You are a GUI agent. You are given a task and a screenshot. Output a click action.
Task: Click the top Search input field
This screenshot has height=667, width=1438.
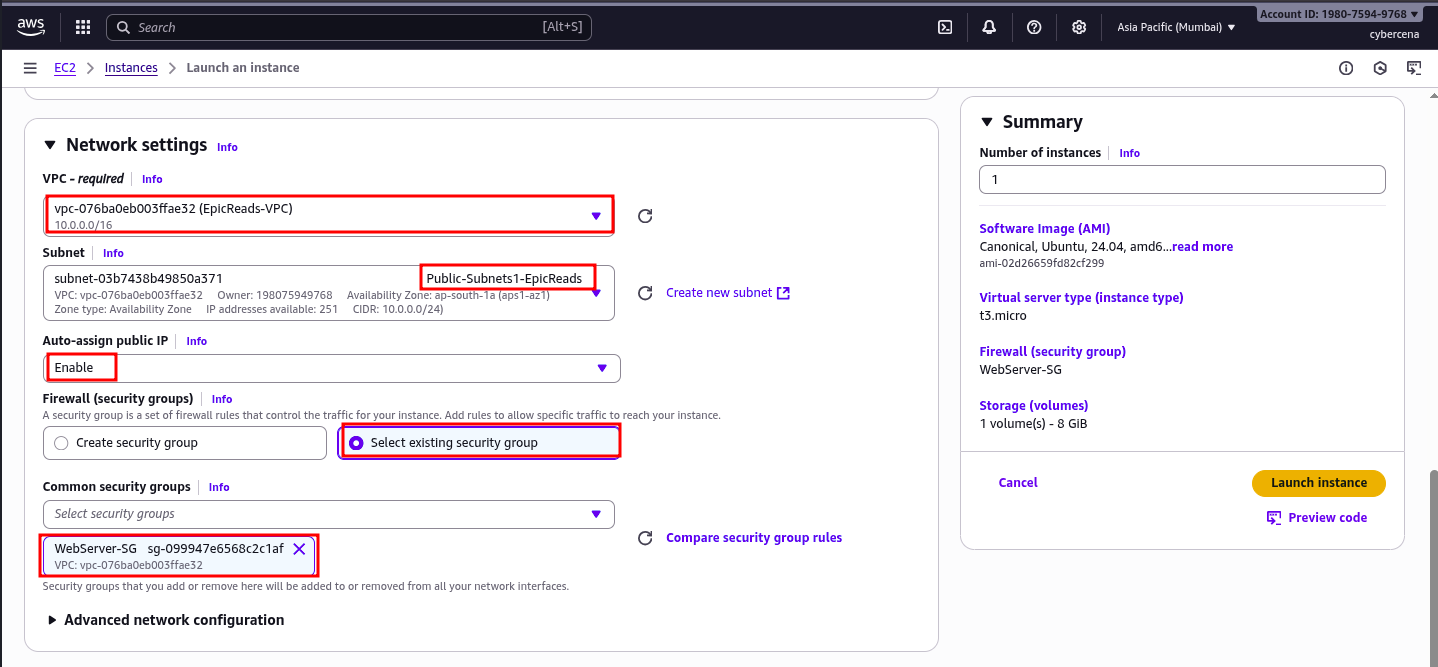point(349,27)
